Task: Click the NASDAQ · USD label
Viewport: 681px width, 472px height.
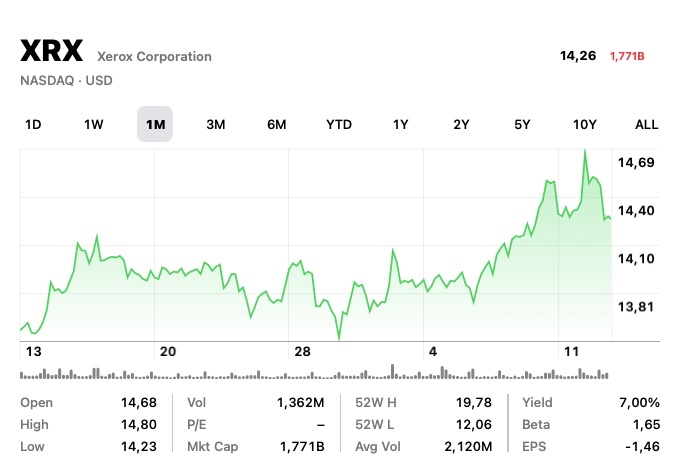Action: pos(66,81)
